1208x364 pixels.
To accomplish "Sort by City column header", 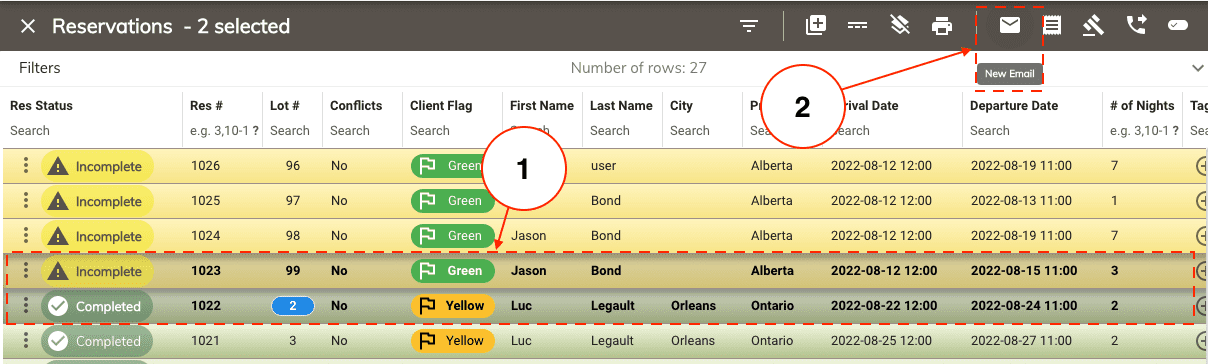I will [681, 106].
